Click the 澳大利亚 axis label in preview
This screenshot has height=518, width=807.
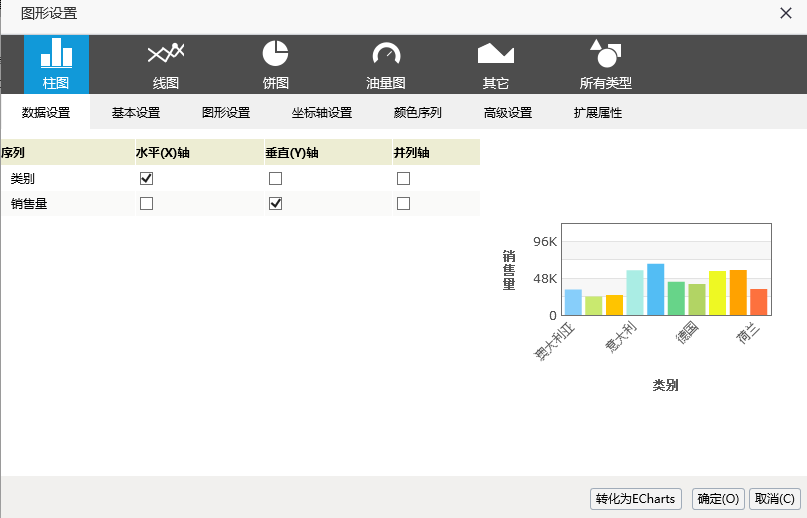[x=554, y=341]
